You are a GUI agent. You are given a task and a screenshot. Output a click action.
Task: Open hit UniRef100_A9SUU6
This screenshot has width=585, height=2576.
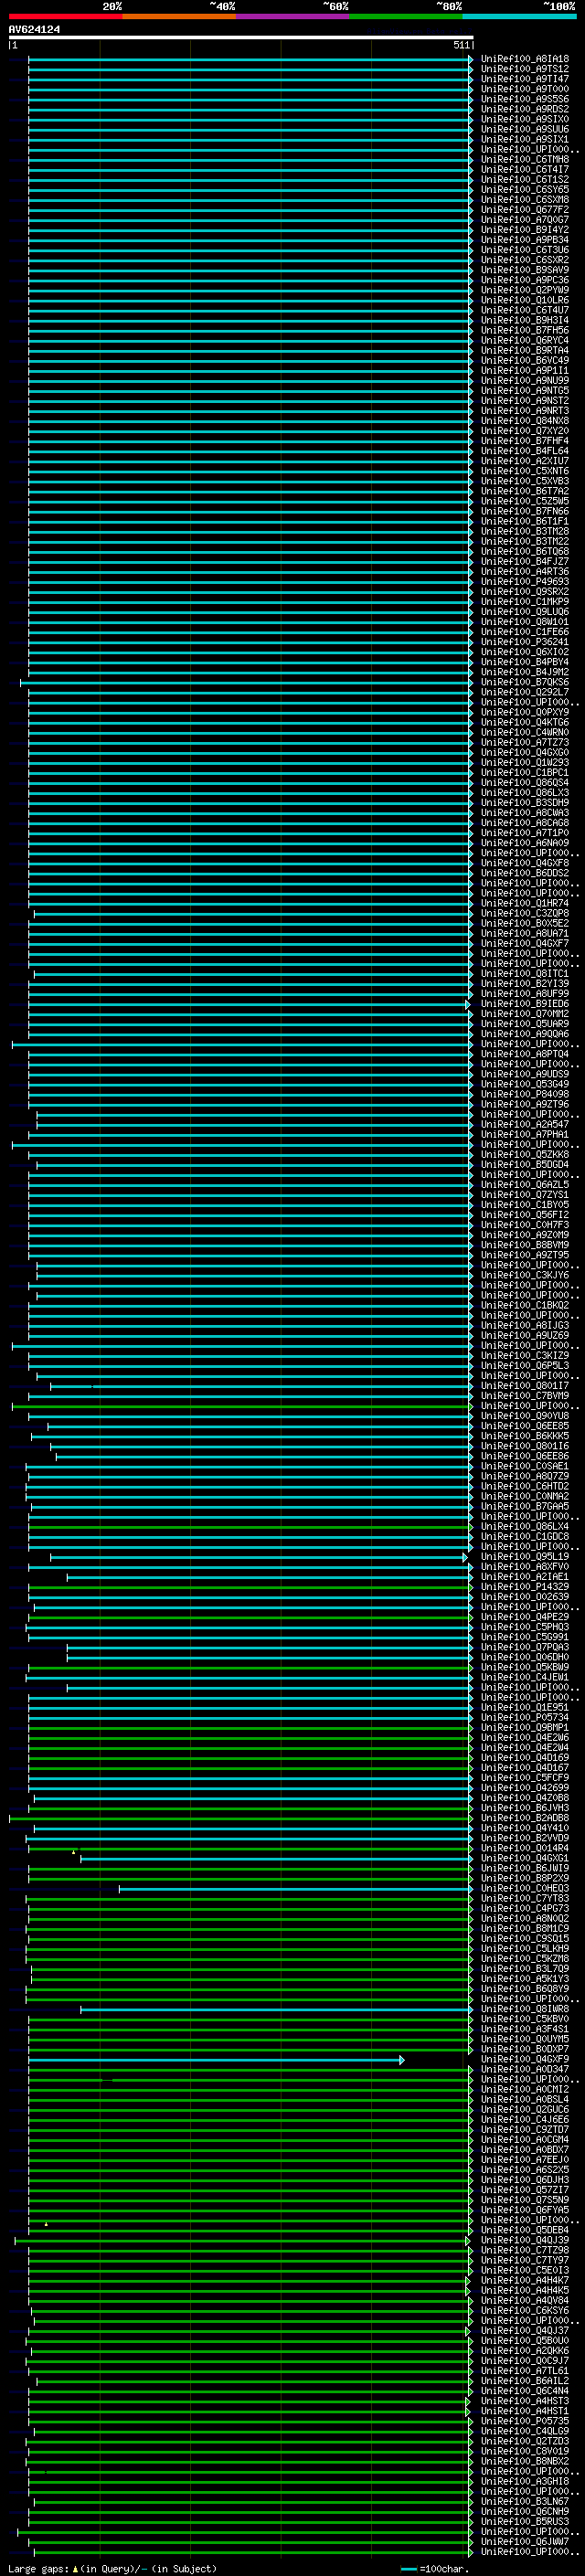[x=525, y=129]
